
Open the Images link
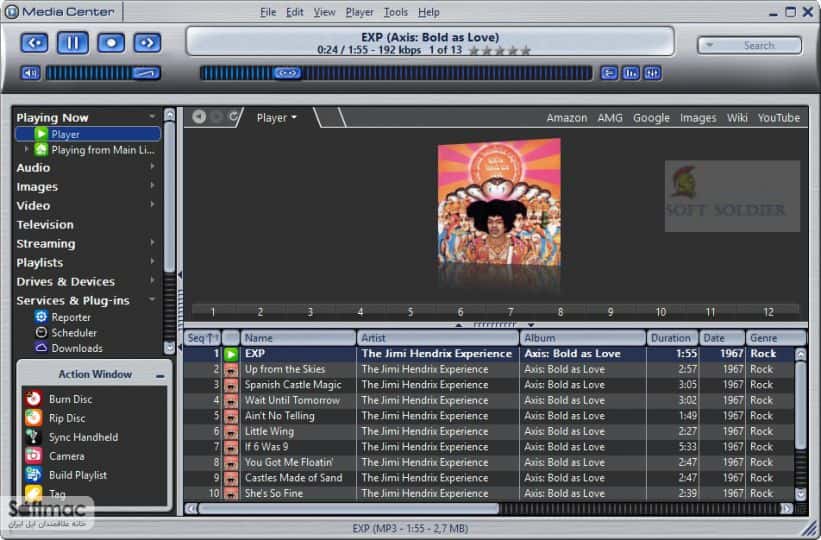(x=697, y=118)
